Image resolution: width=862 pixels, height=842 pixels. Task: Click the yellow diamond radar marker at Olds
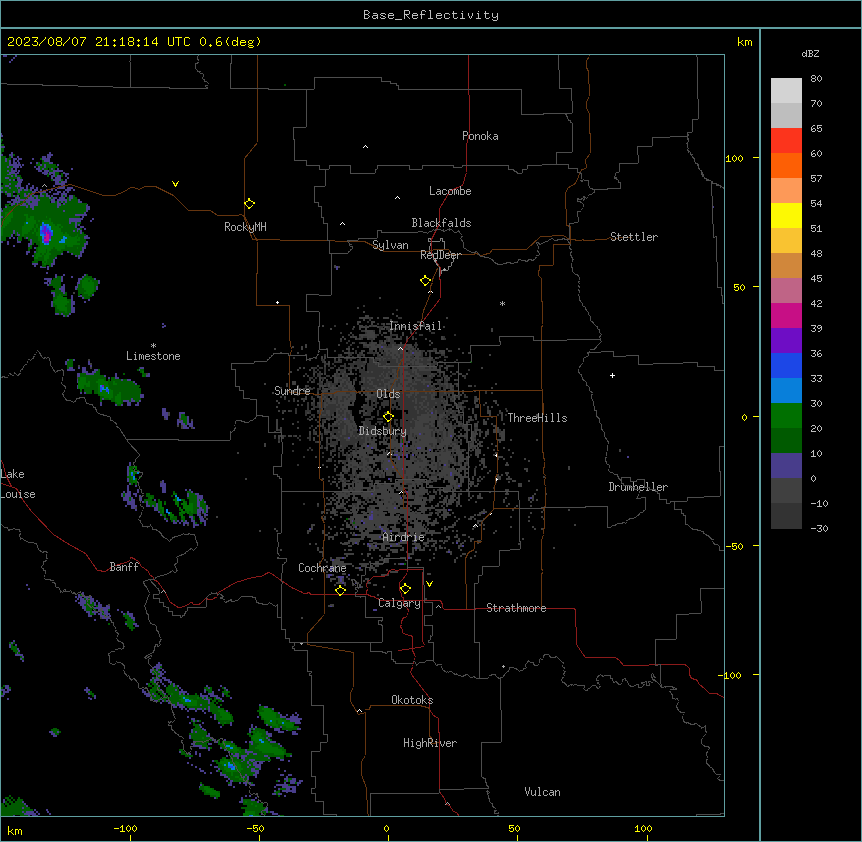[389, 417]
